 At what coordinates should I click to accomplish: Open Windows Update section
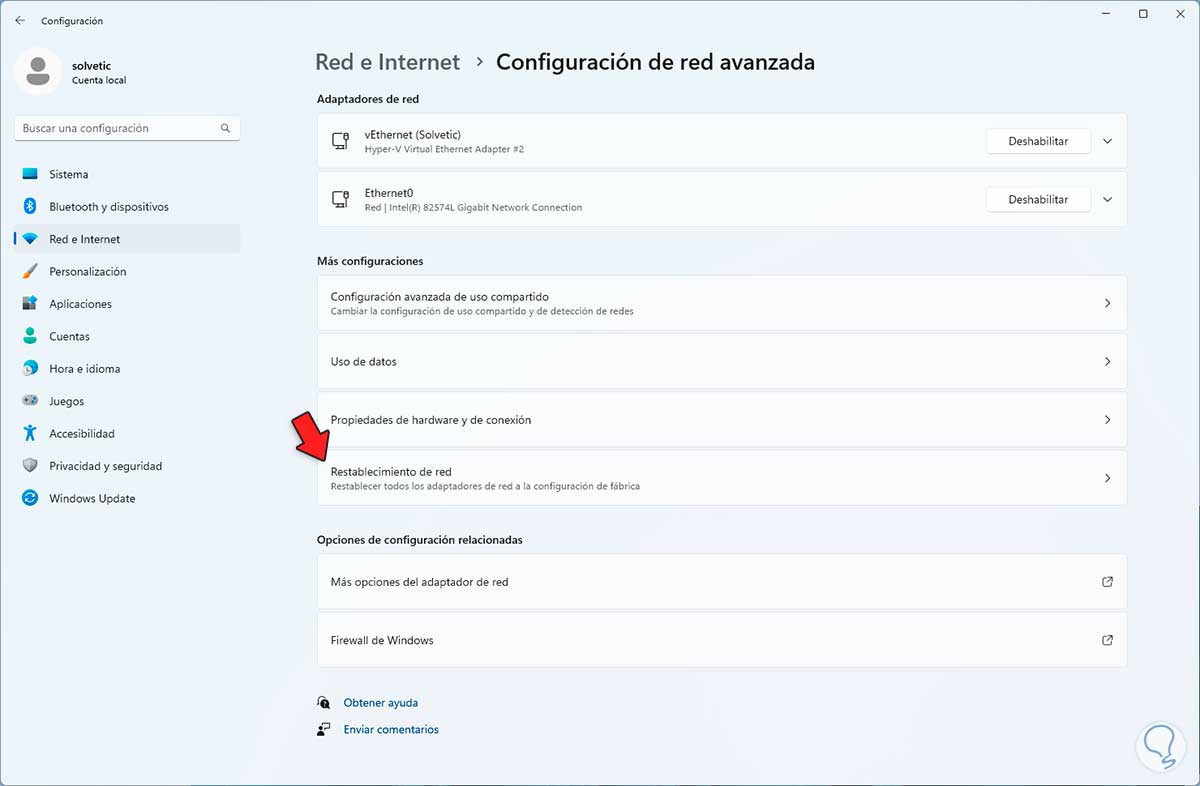(92, 498)
